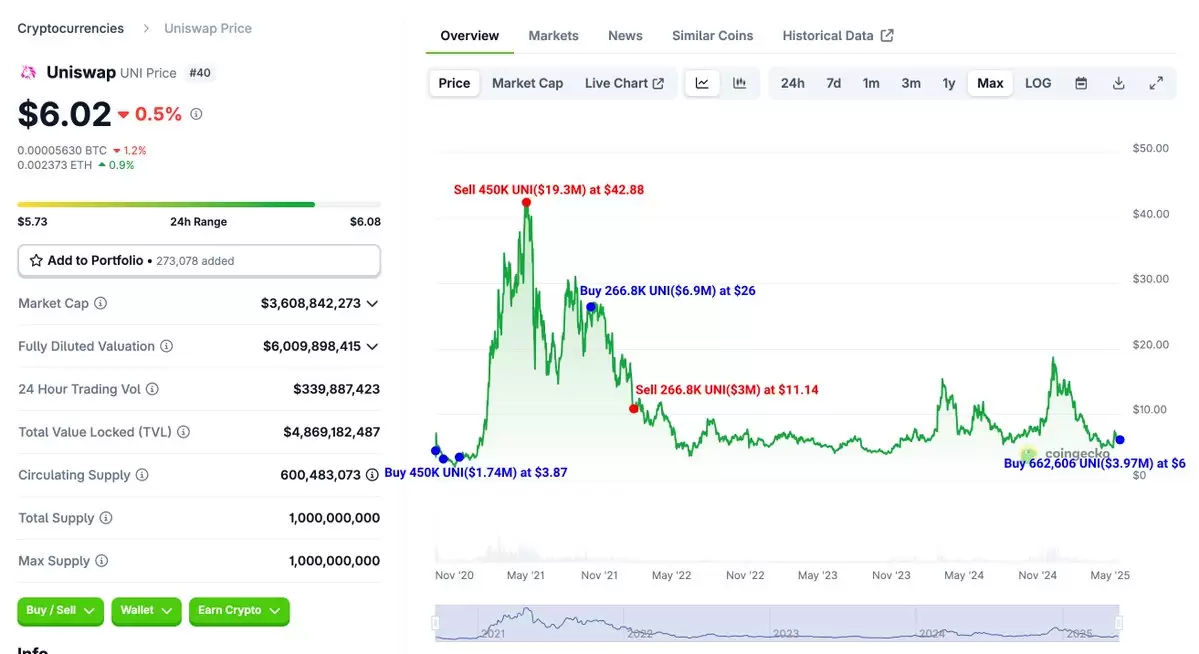Open the Similar Coins tab
Screen dimensions: 1199x654
pos(713,36)
